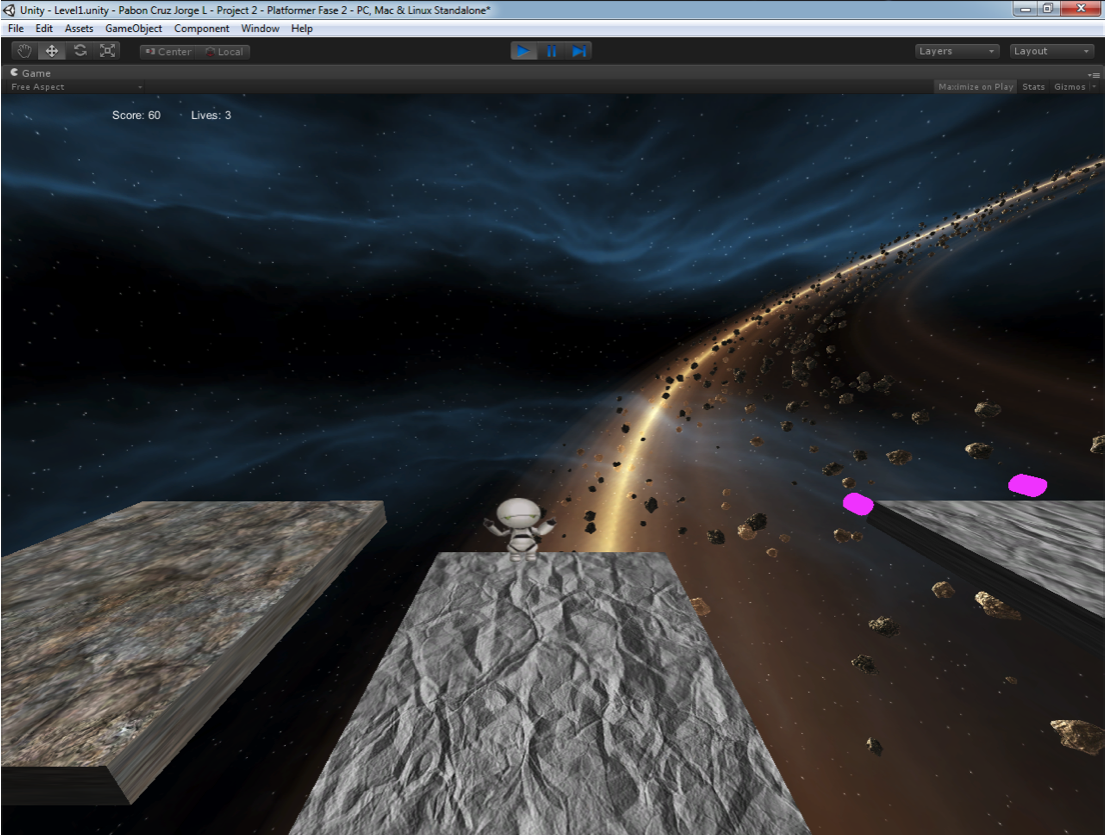Open the Gizmos options
The height and width of the screenshot is (835, 1105).
(x=1074, y=87)
